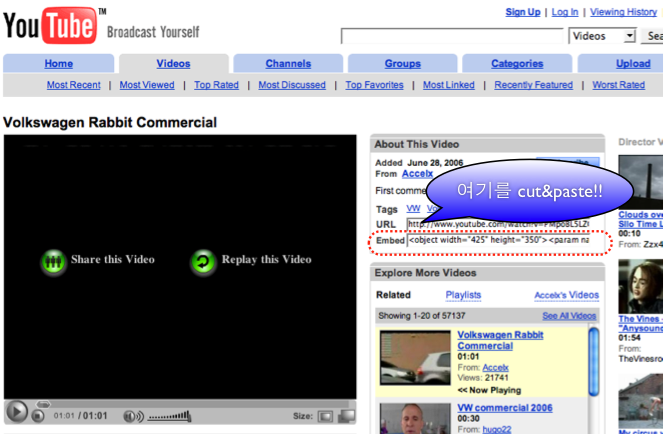The height and width of the screenshot is (434, 672).
Task: Open VW commercial 2006 link
Action: click(x=505, y=408)
